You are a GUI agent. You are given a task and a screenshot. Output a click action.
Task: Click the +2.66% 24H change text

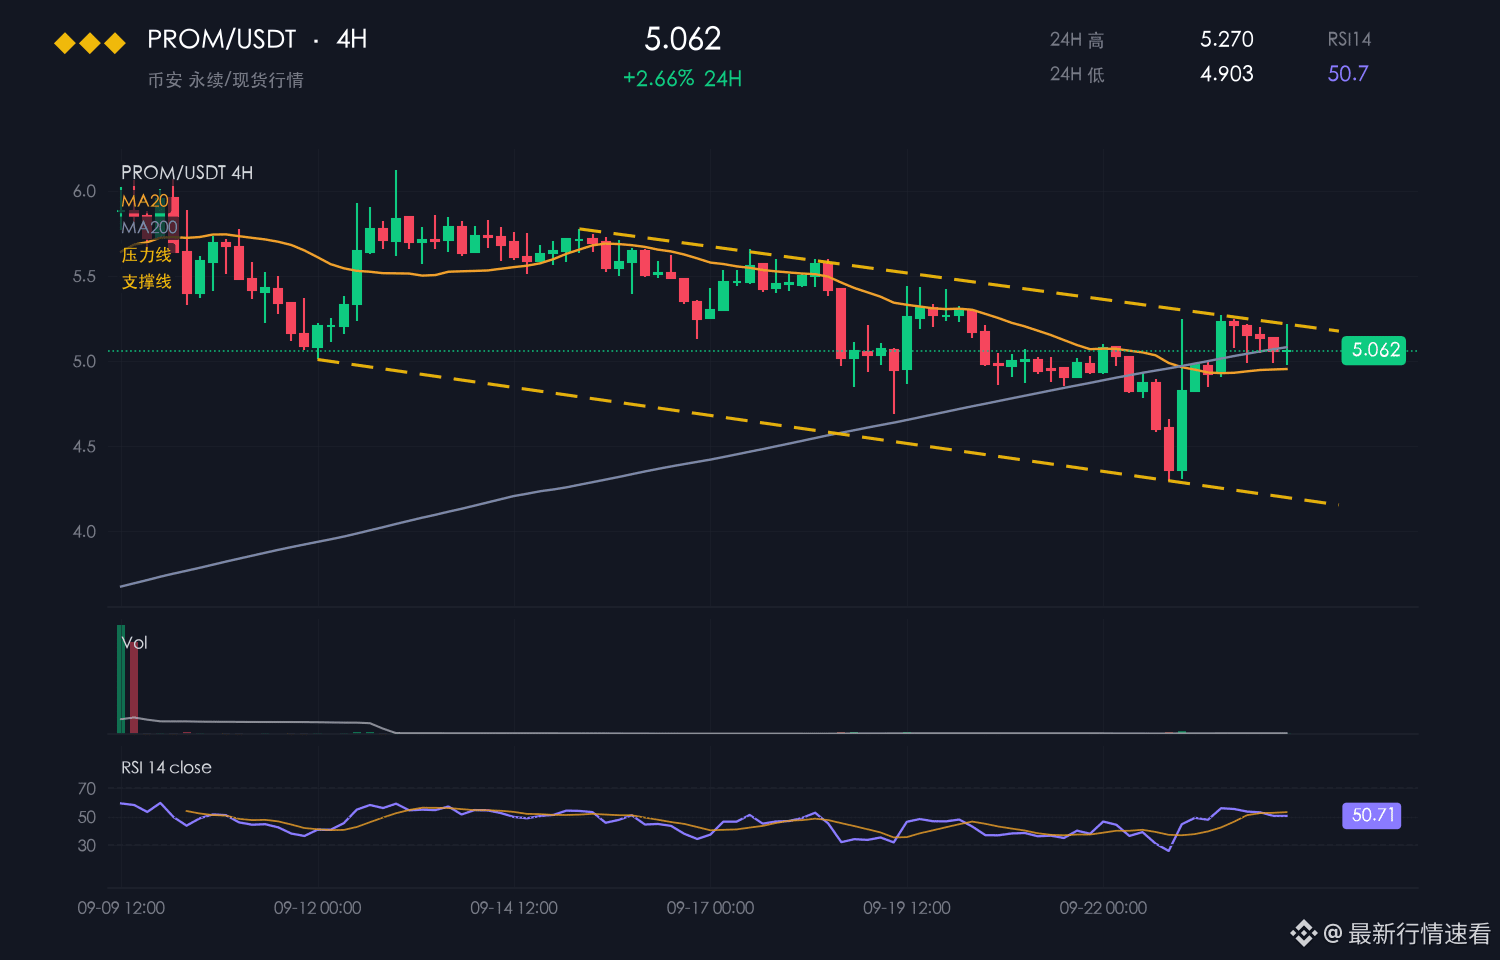pos(683,78)
